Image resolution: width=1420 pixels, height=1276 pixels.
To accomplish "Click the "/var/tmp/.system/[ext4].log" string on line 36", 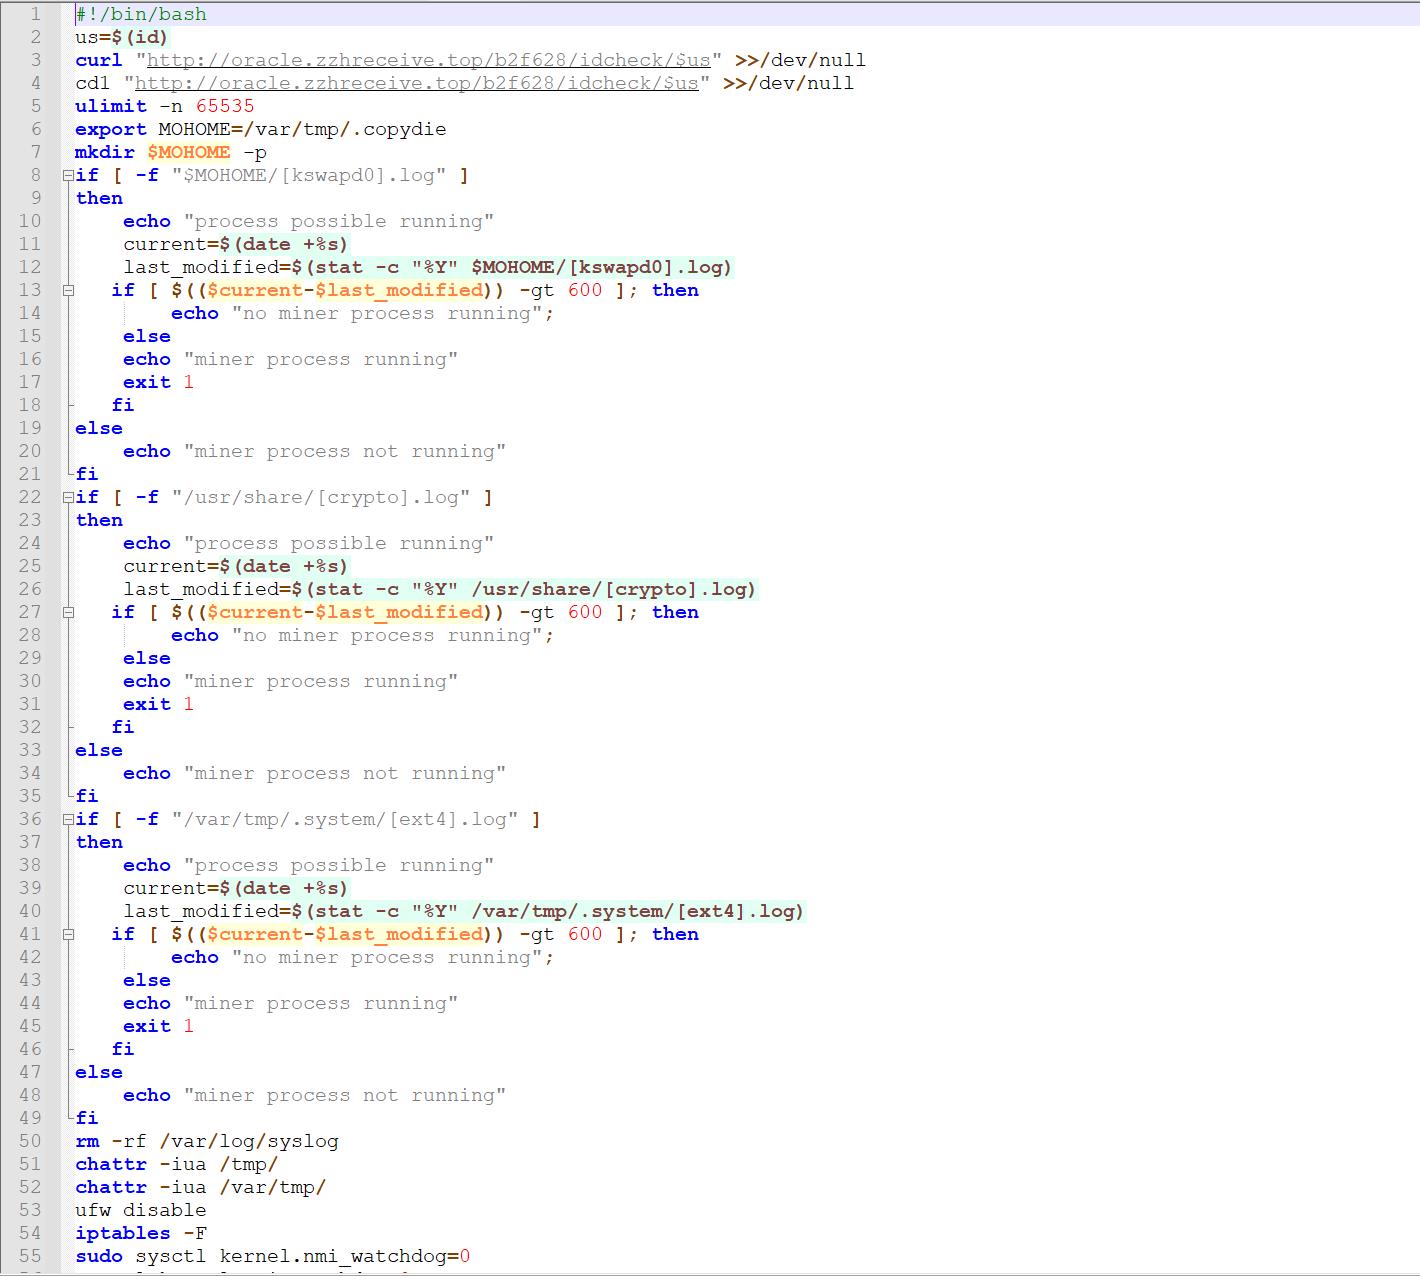I will 344,819.
